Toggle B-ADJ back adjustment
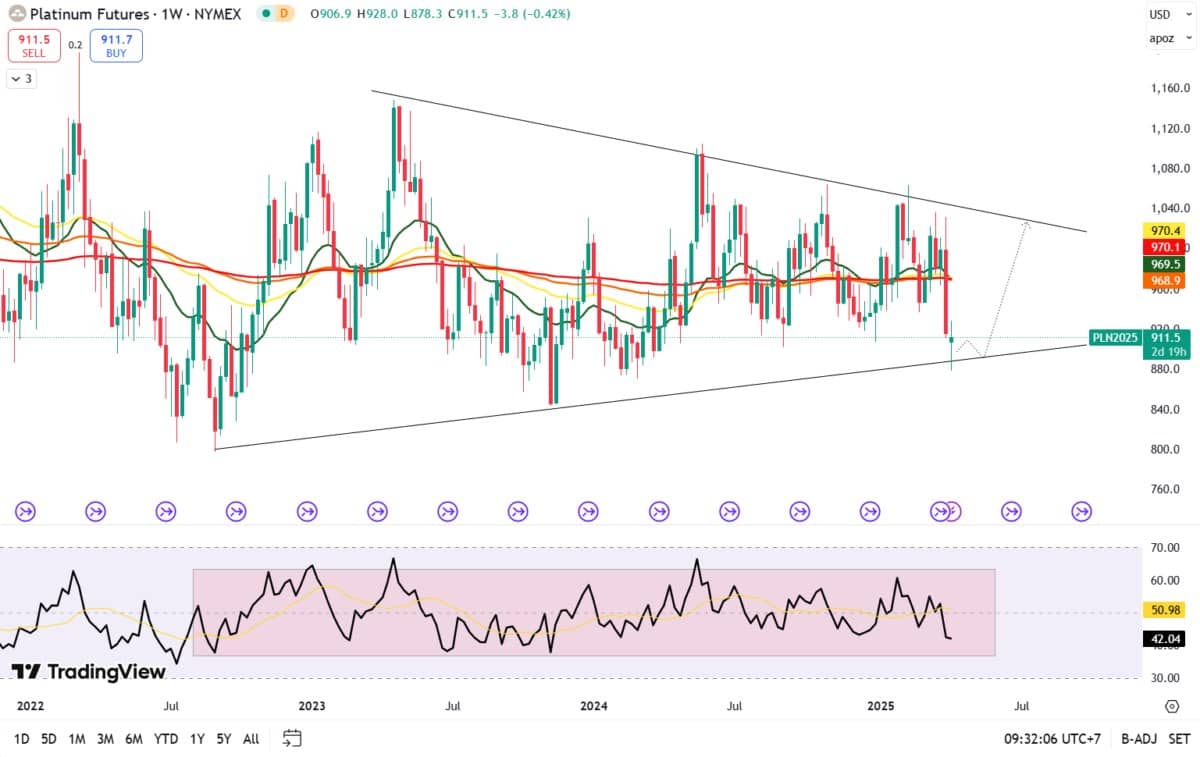The width and height of the screenshot is (1200, 757). pos(1138,739)
